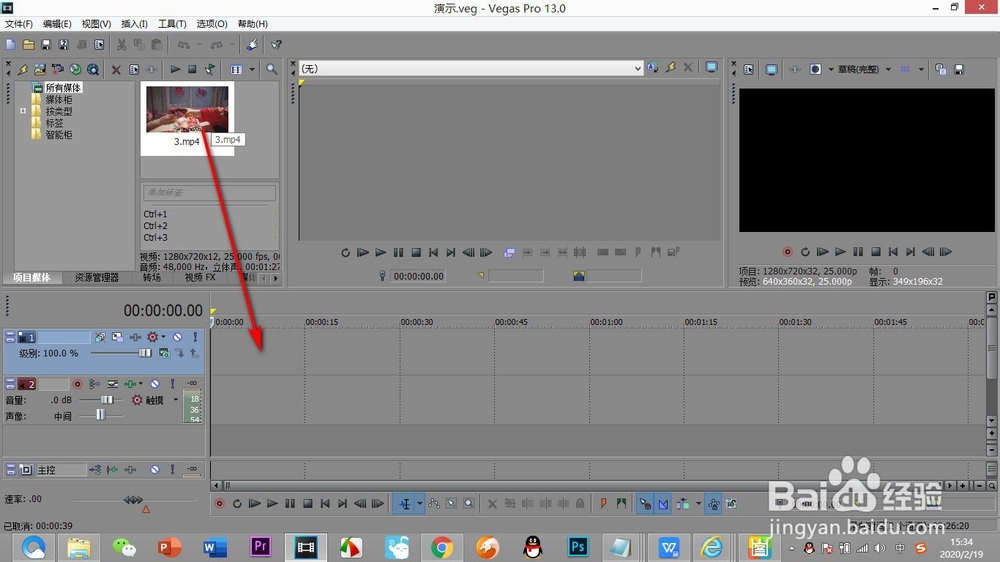Open the media views dropdown arrow

tap(252, 69)
